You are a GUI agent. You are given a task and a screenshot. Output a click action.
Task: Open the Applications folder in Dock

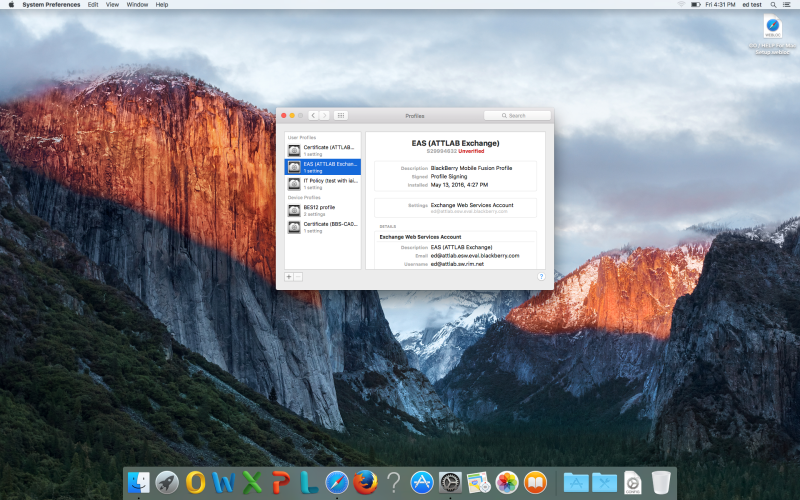click(x=576, y=482)
